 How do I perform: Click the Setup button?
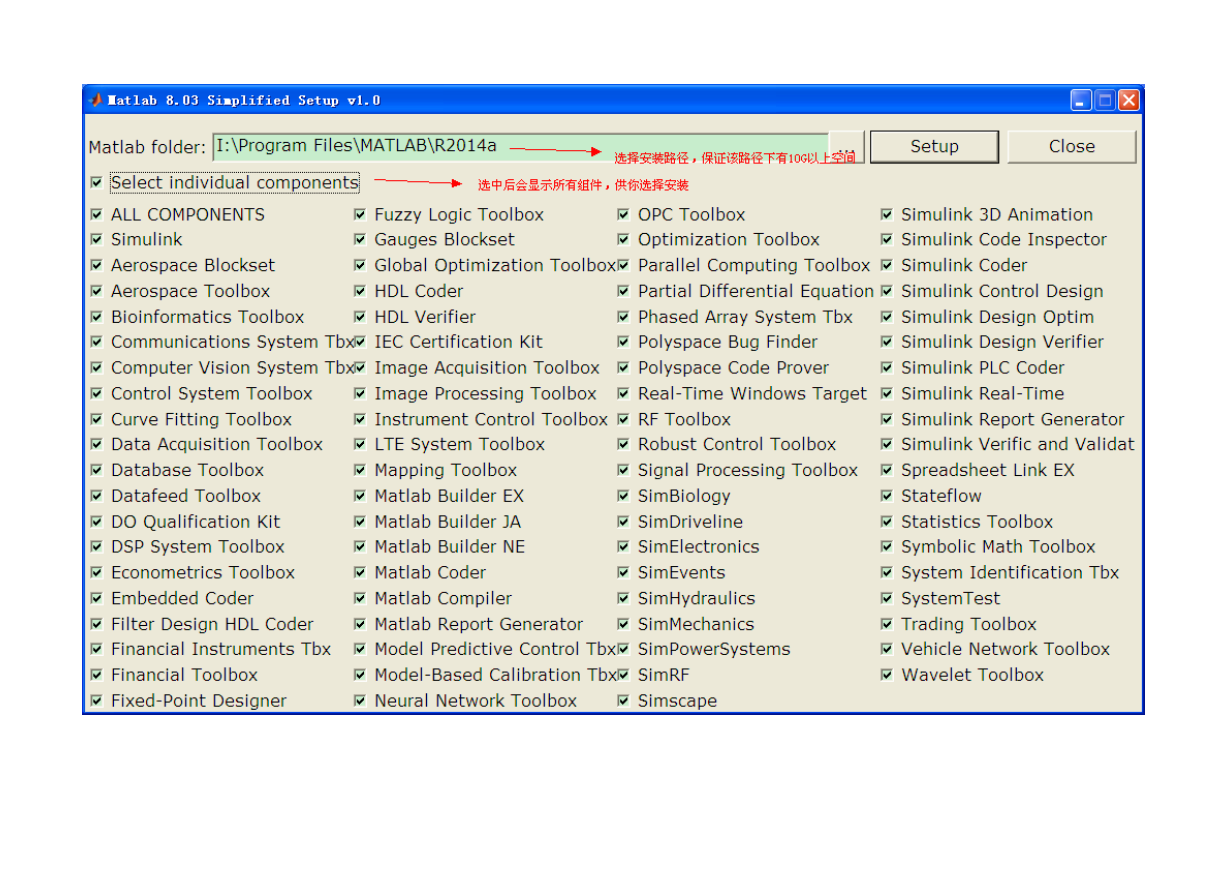tap(934, 146)
